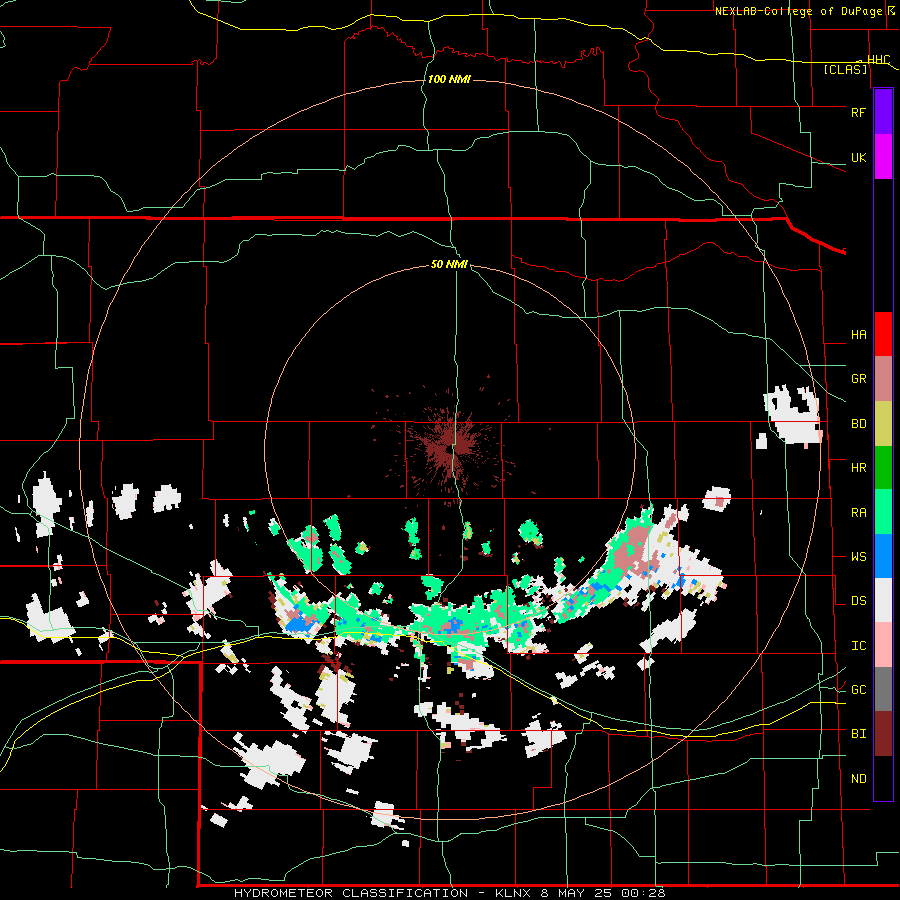
Task: Click the 100 NMI range ring label
Action: pyautogui.click(x=449, y=79)
